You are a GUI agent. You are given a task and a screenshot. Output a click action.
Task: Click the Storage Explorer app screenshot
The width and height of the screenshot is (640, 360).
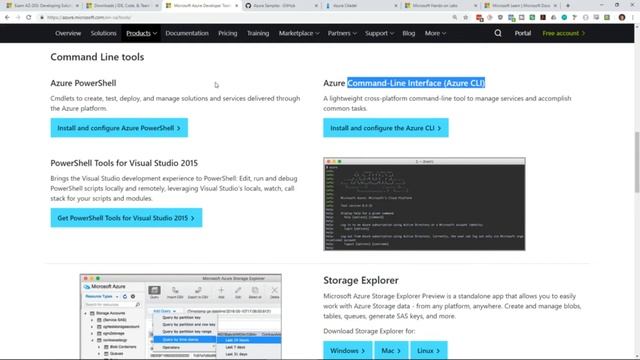click(181, 317)
